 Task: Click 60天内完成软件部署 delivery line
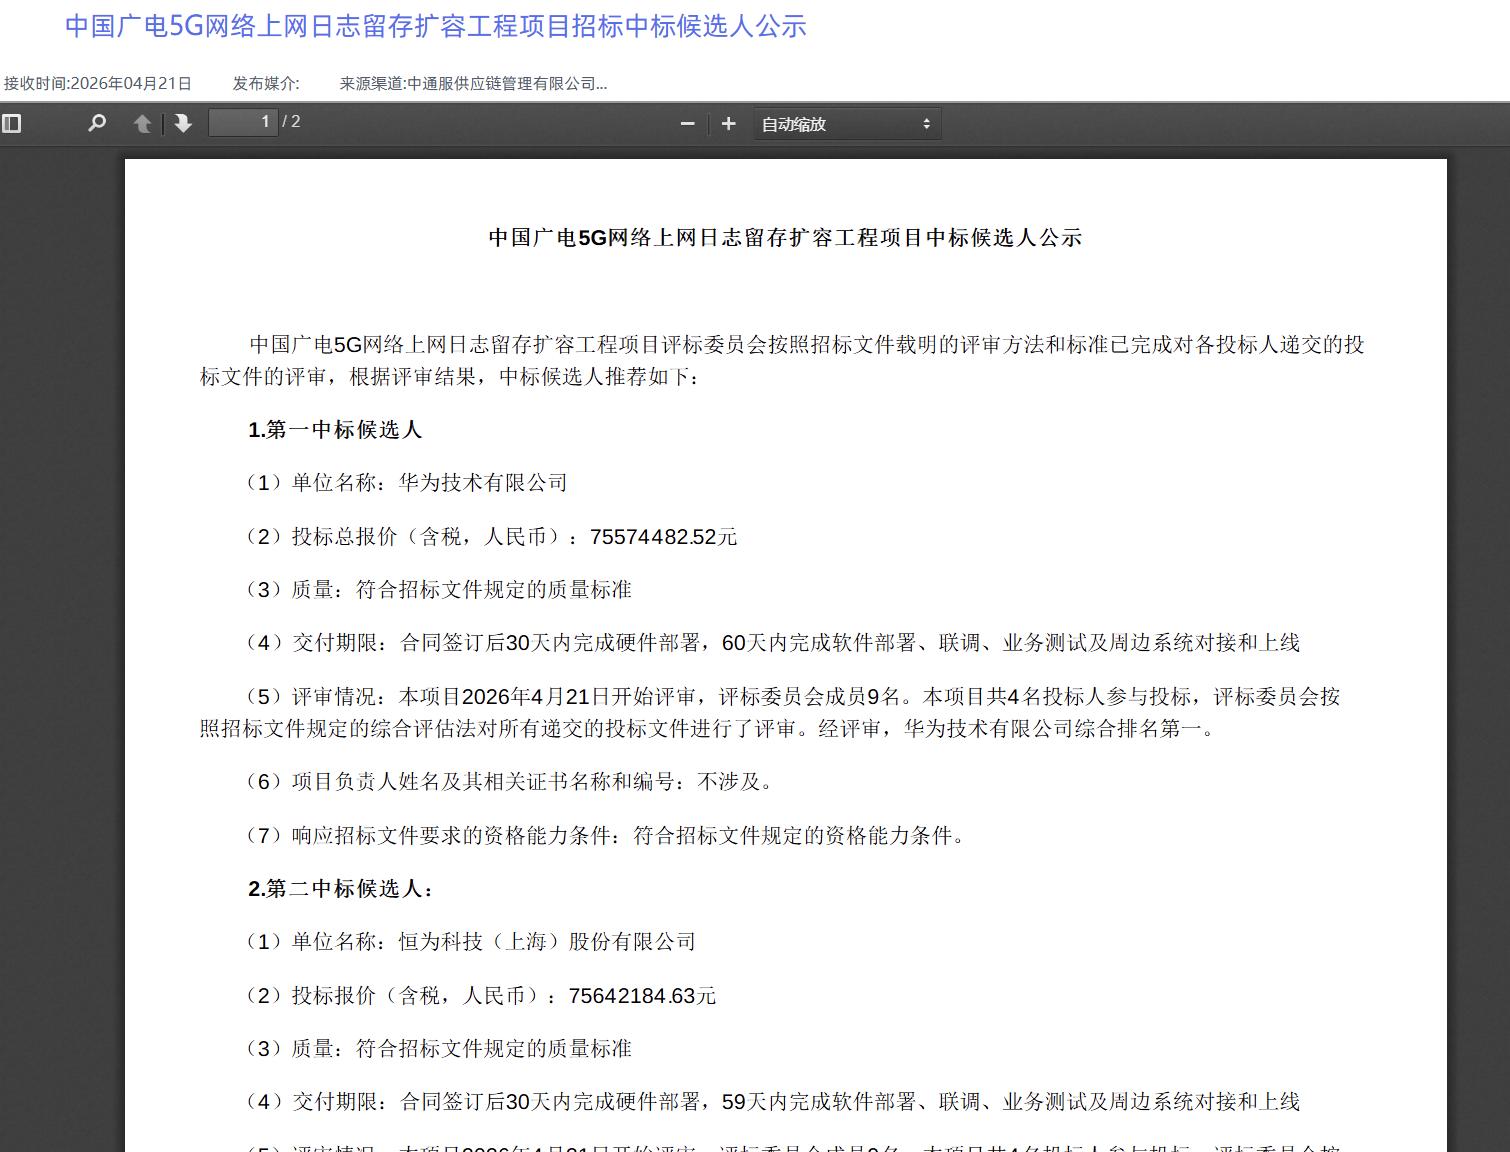(773, 643)
